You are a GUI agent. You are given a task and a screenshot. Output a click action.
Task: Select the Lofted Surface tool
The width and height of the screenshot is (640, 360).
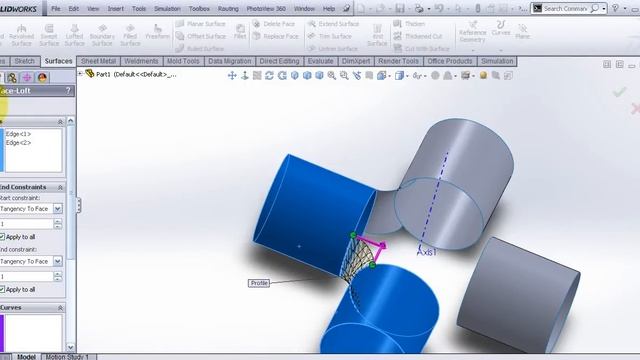pyautogui.click(x=74, y=35)
